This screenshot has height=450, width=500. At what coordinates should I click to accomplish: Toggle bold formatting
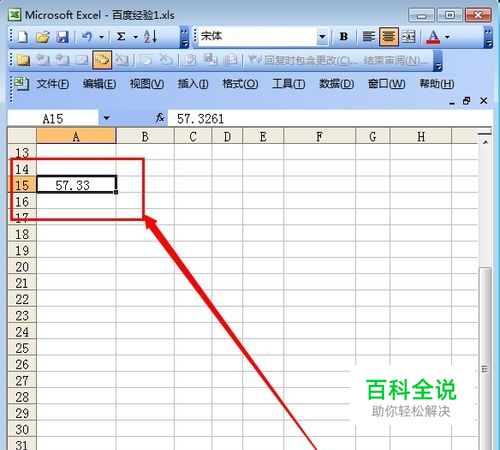click(344, 36)
